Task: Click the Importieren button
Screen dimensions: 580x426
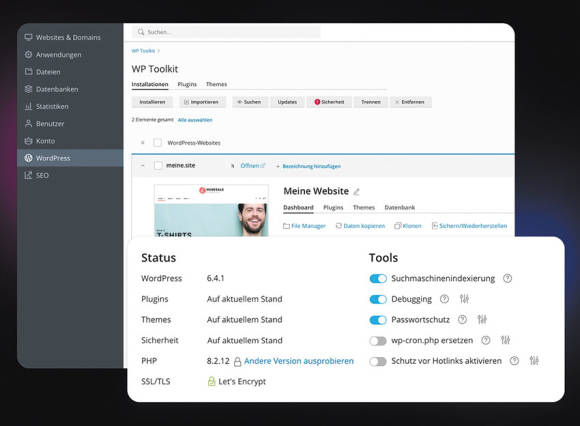Action: point(202,102)
